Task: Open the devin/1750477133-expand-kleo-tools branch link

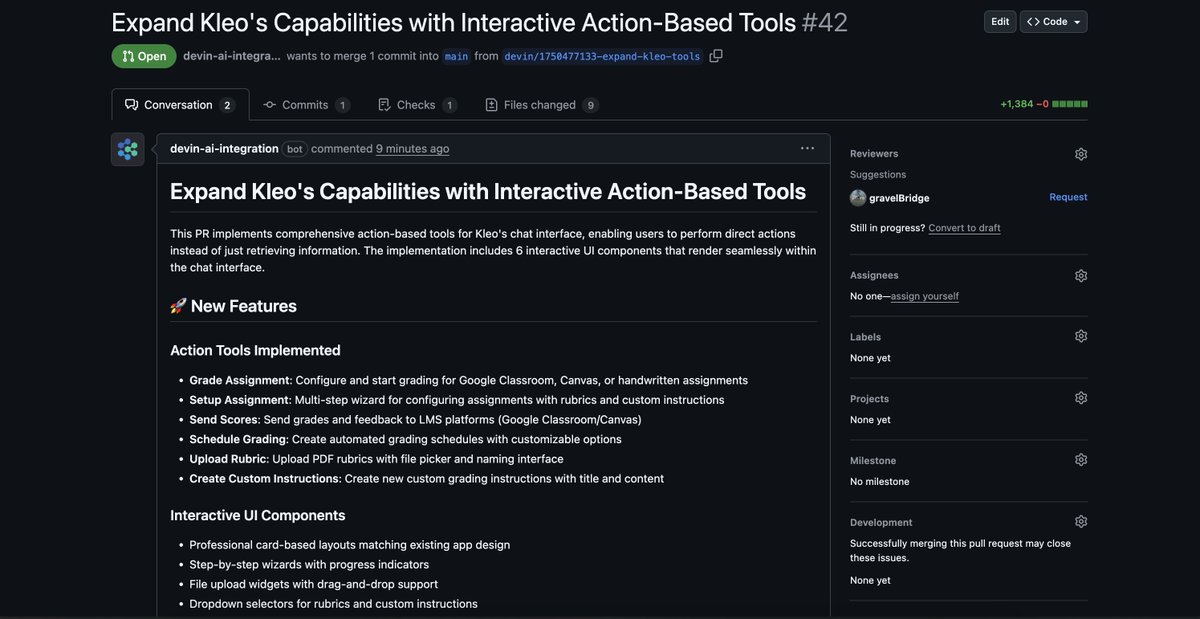Action: point(602,56)
